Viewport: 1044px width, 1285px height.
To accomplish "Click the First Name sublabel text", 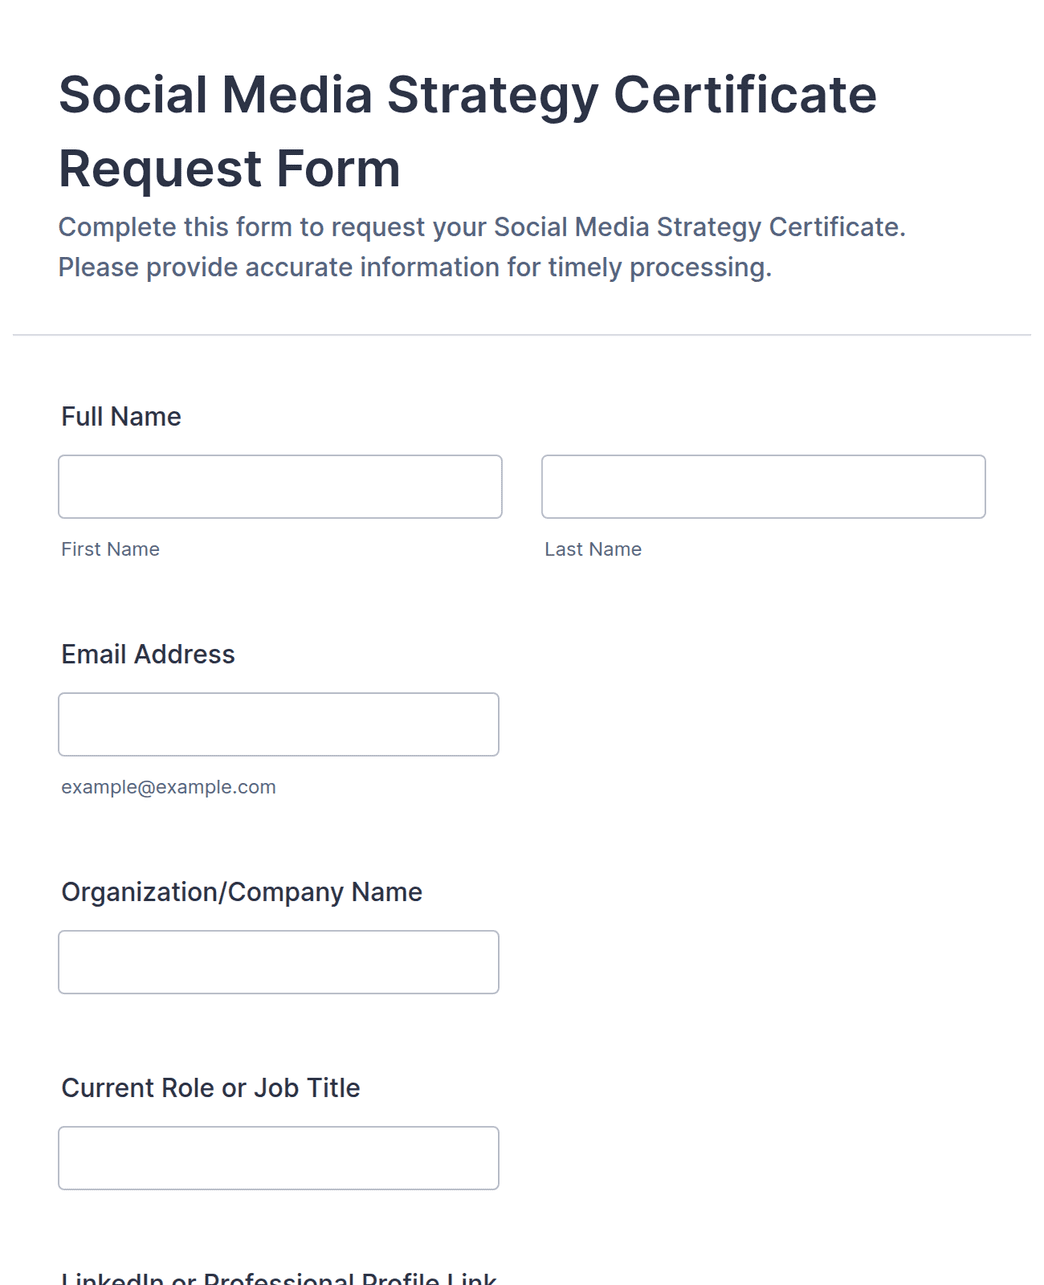I will [110, 549].
